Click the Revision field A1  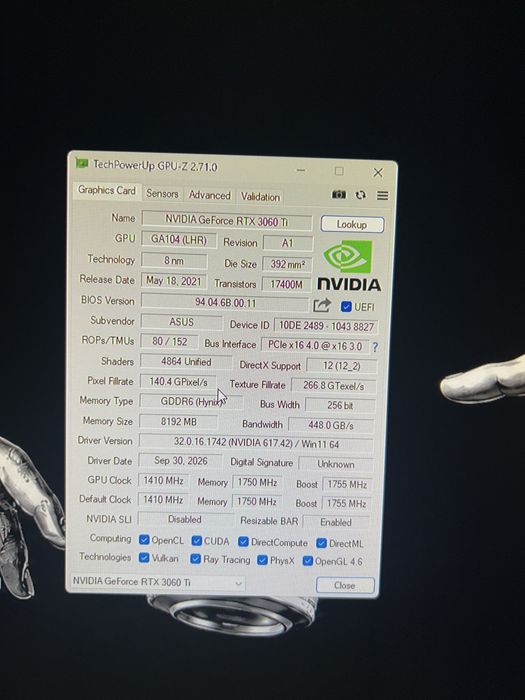pos(288,243)
